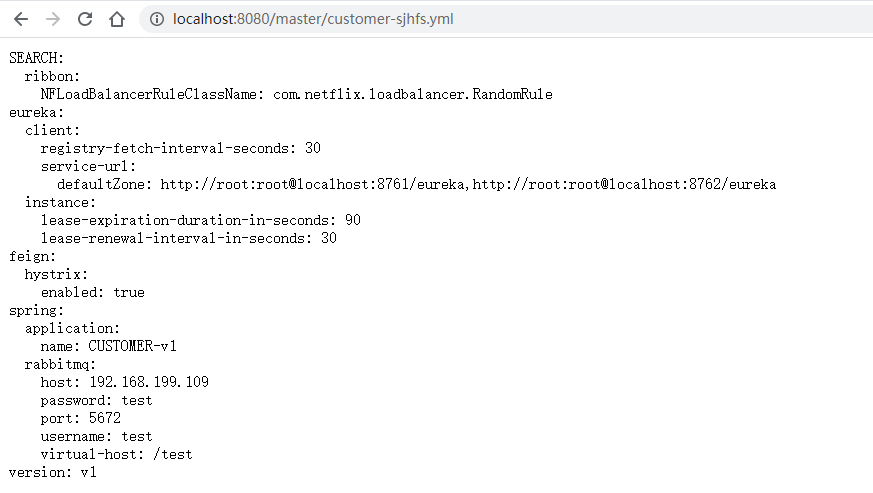Open the browser home page
Screen dimensions: 873x493
(117, 19)
